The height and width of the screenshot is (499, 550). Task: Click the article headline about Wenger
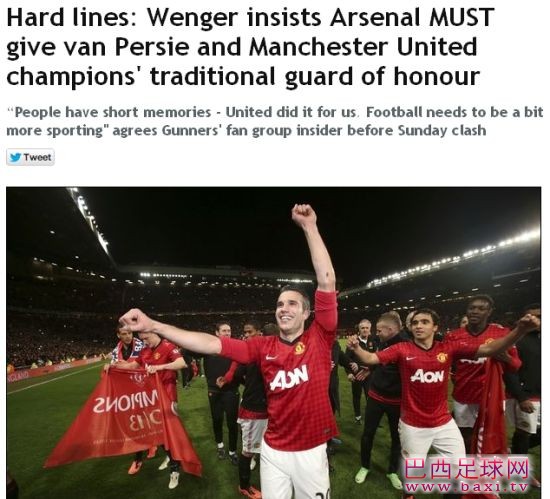[250, 47]
